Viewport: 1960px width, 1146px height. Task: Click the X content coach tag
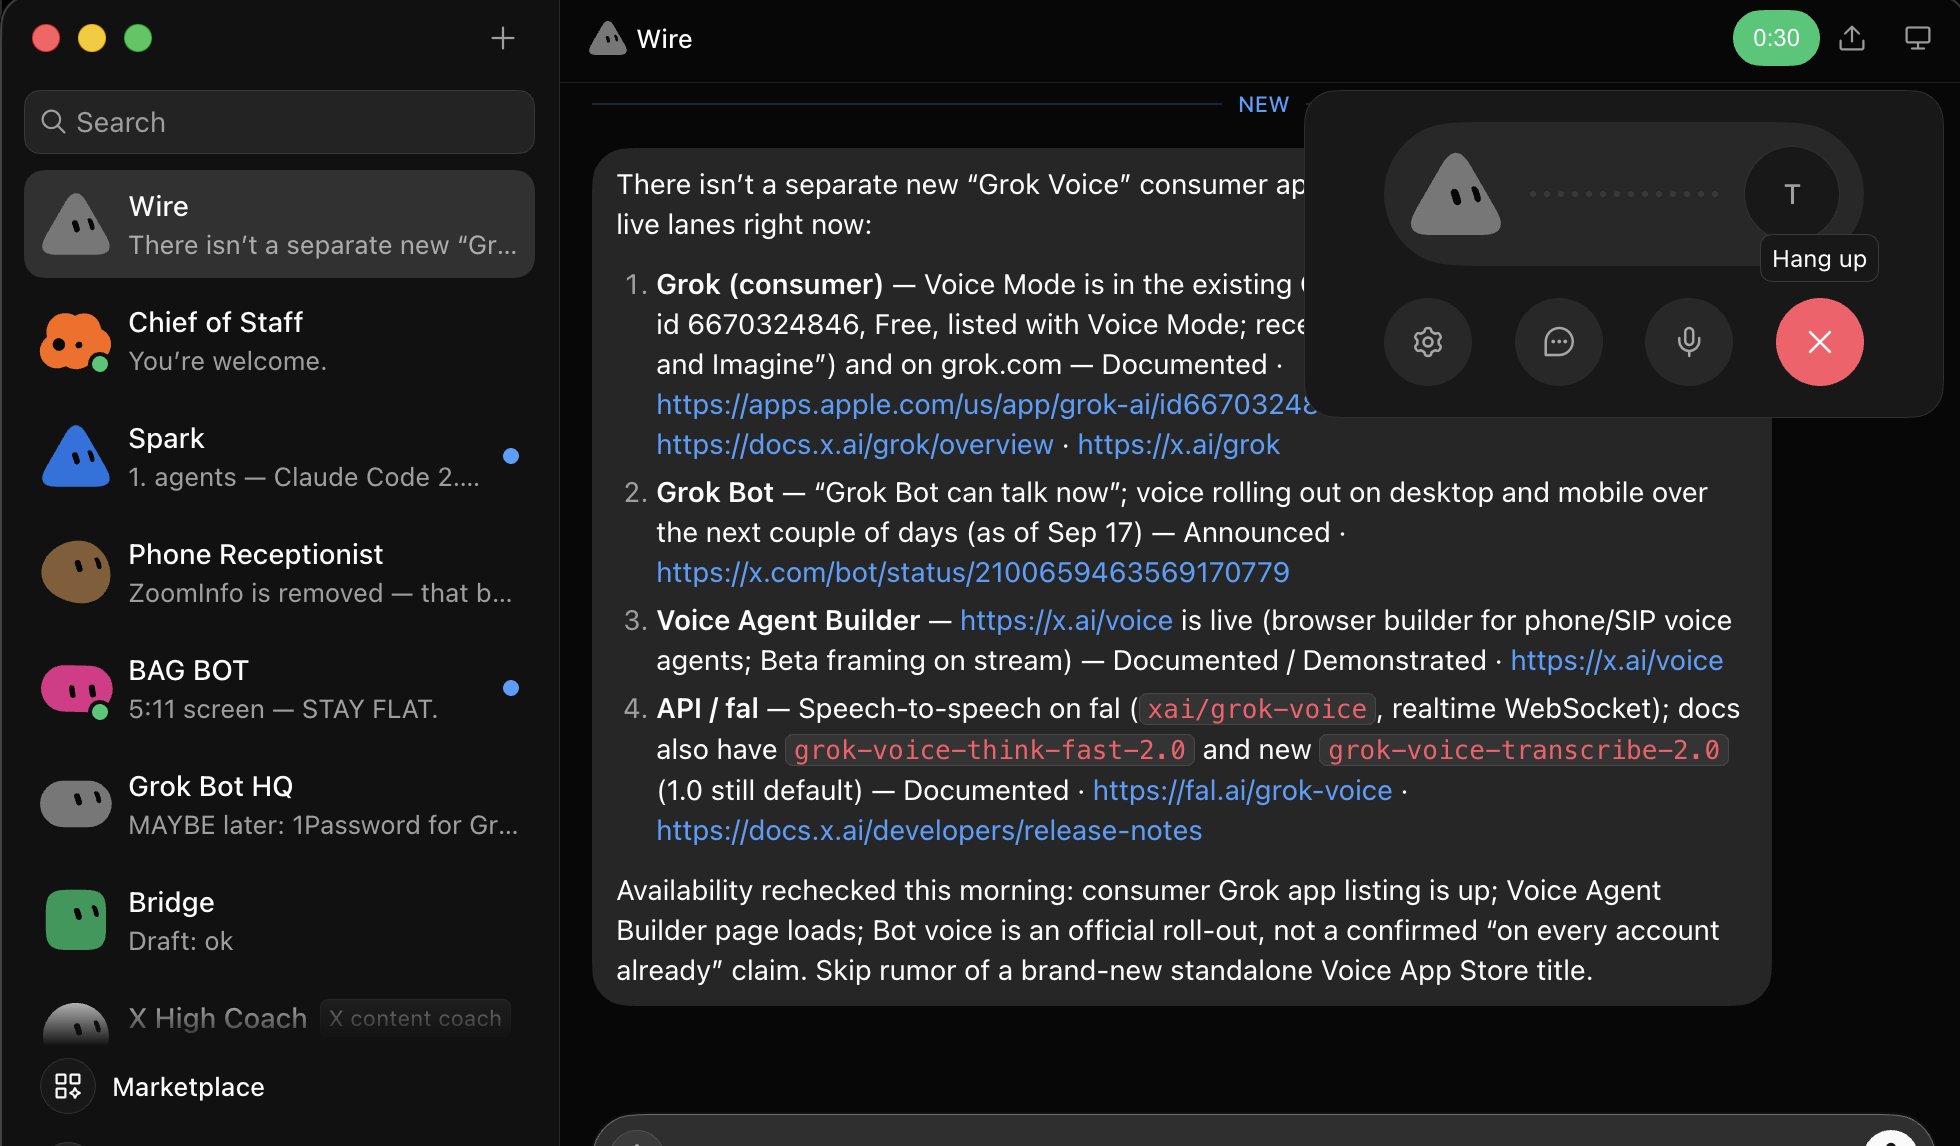click(x=415, y=1018)
